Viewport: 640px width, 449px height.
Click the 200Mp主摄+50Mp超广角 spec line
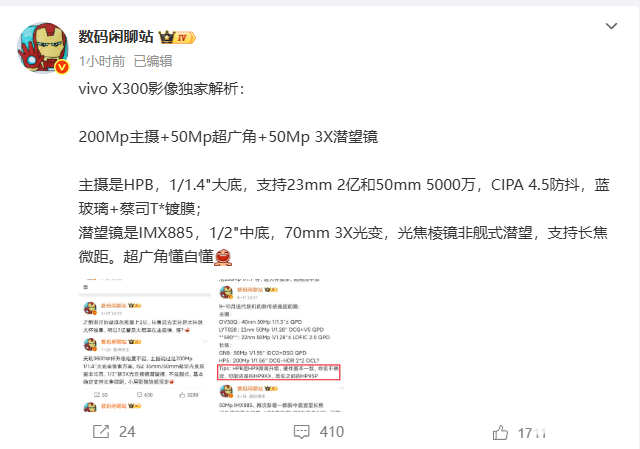[228, 137]
